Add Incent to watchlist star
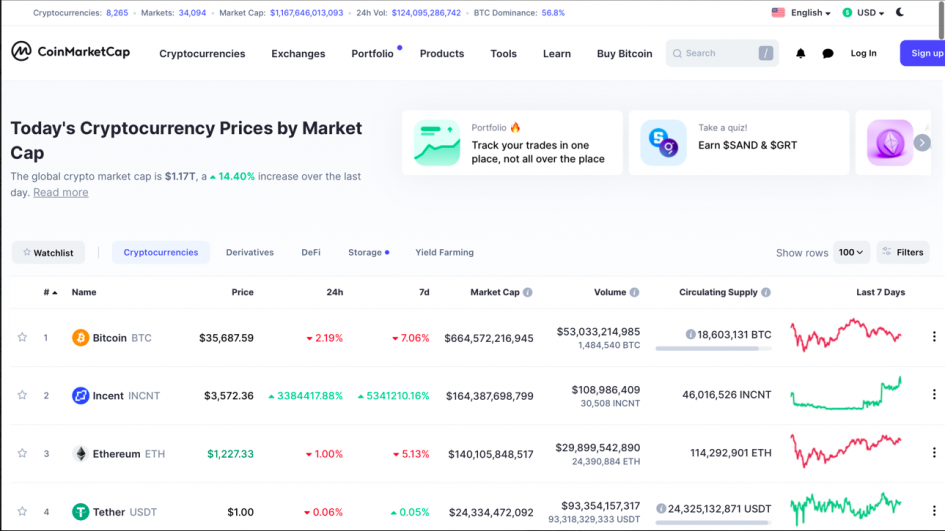945x531 pixels. [x=22, y=395]
